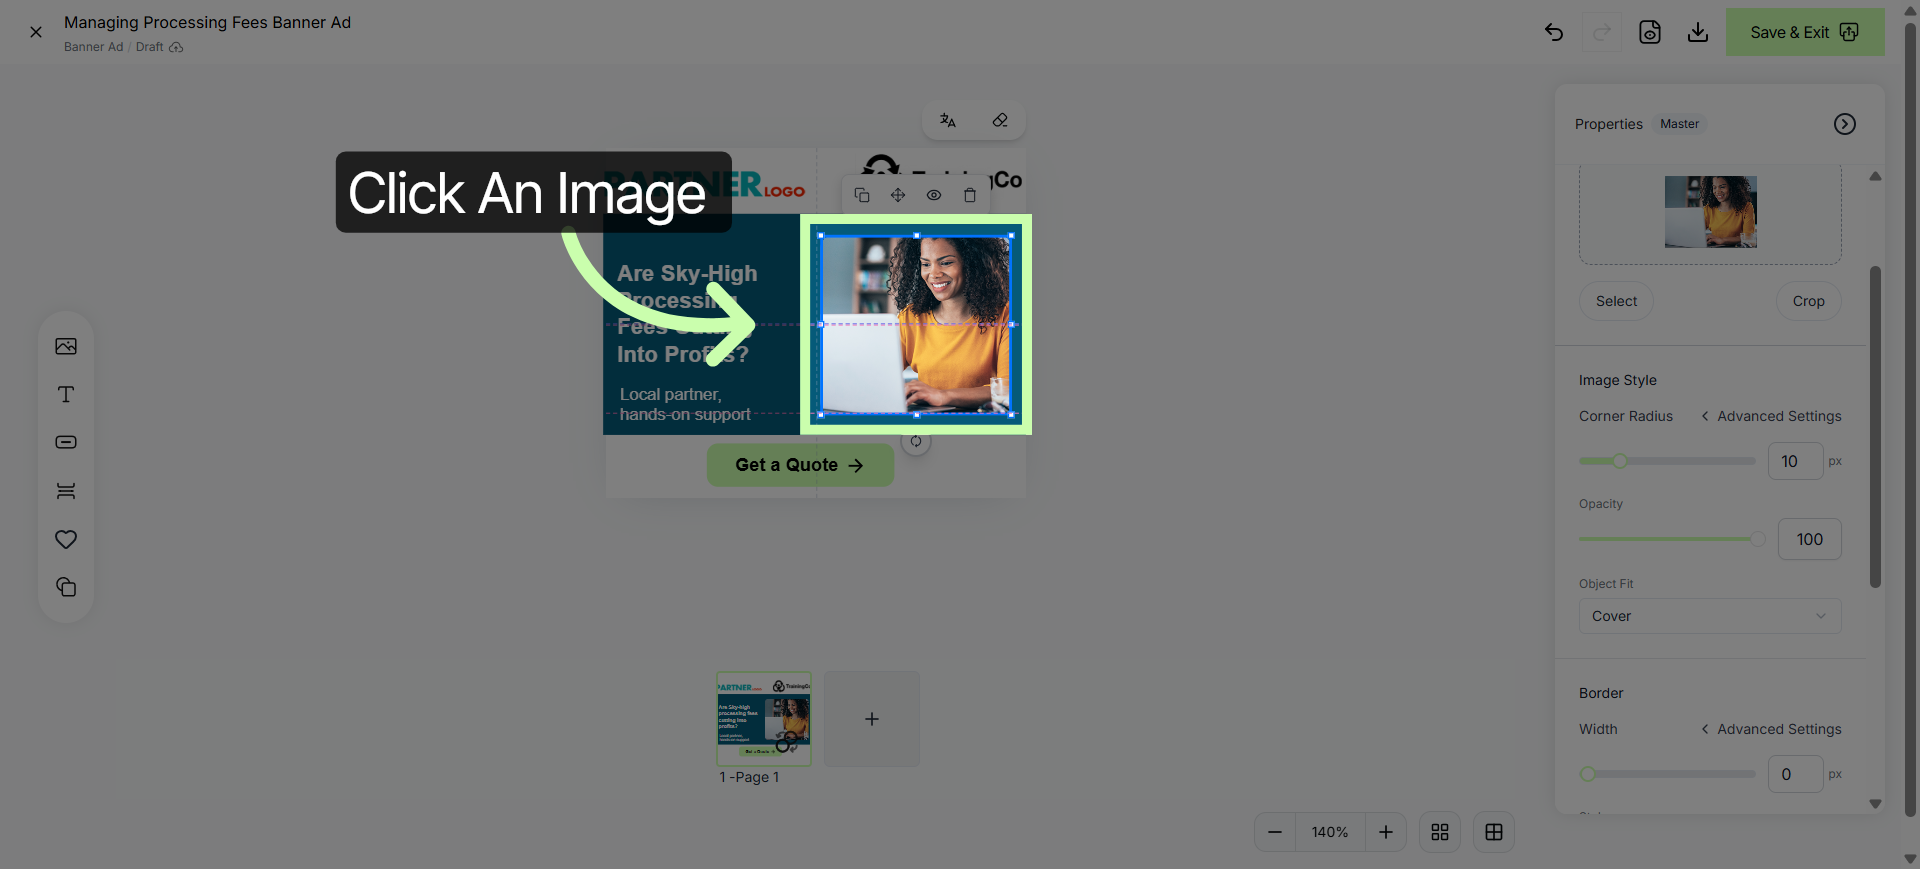Click the redo arrow button
Viewport: 1920px width, 869px height.
(x=1602, y=32)
